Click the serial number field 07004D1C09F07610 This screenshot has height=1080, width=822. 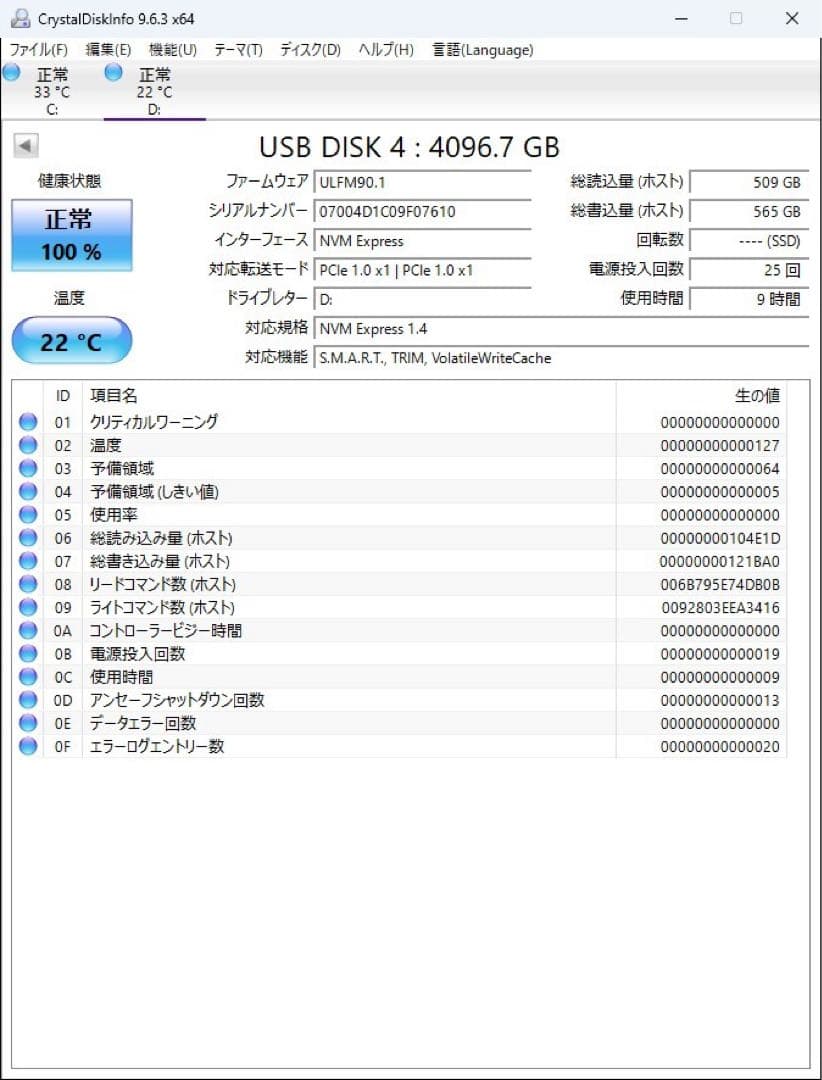422,211
